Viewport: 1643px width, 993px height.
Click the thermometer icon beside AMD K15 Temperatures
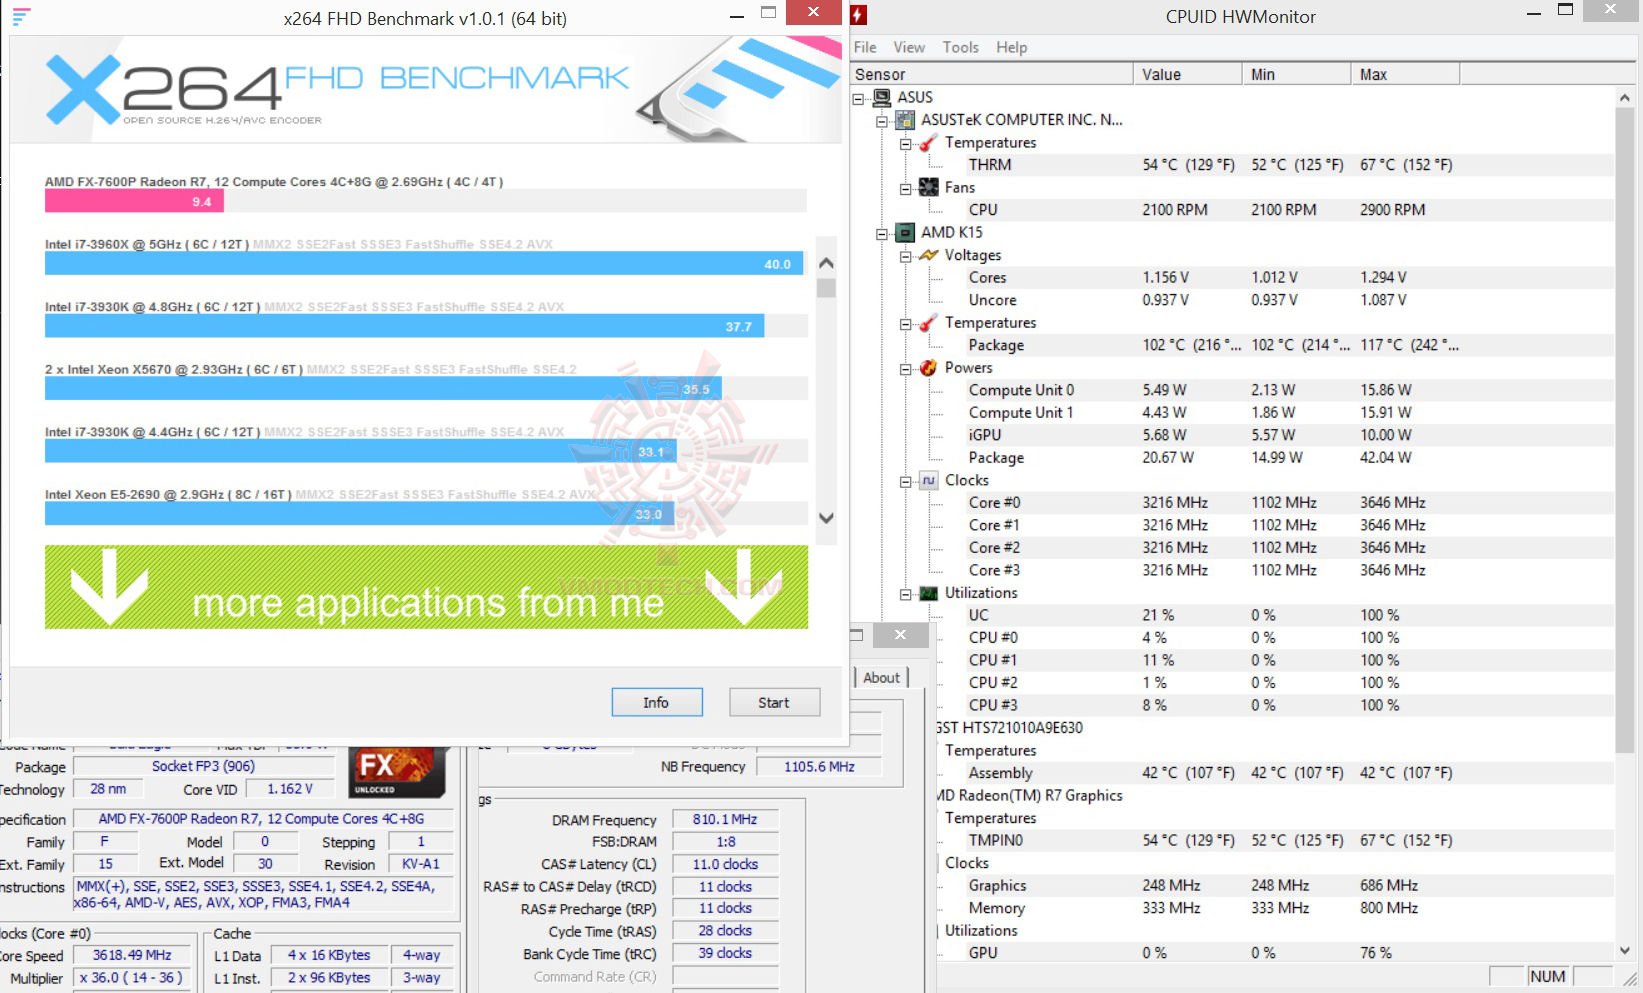coord(928,323)
